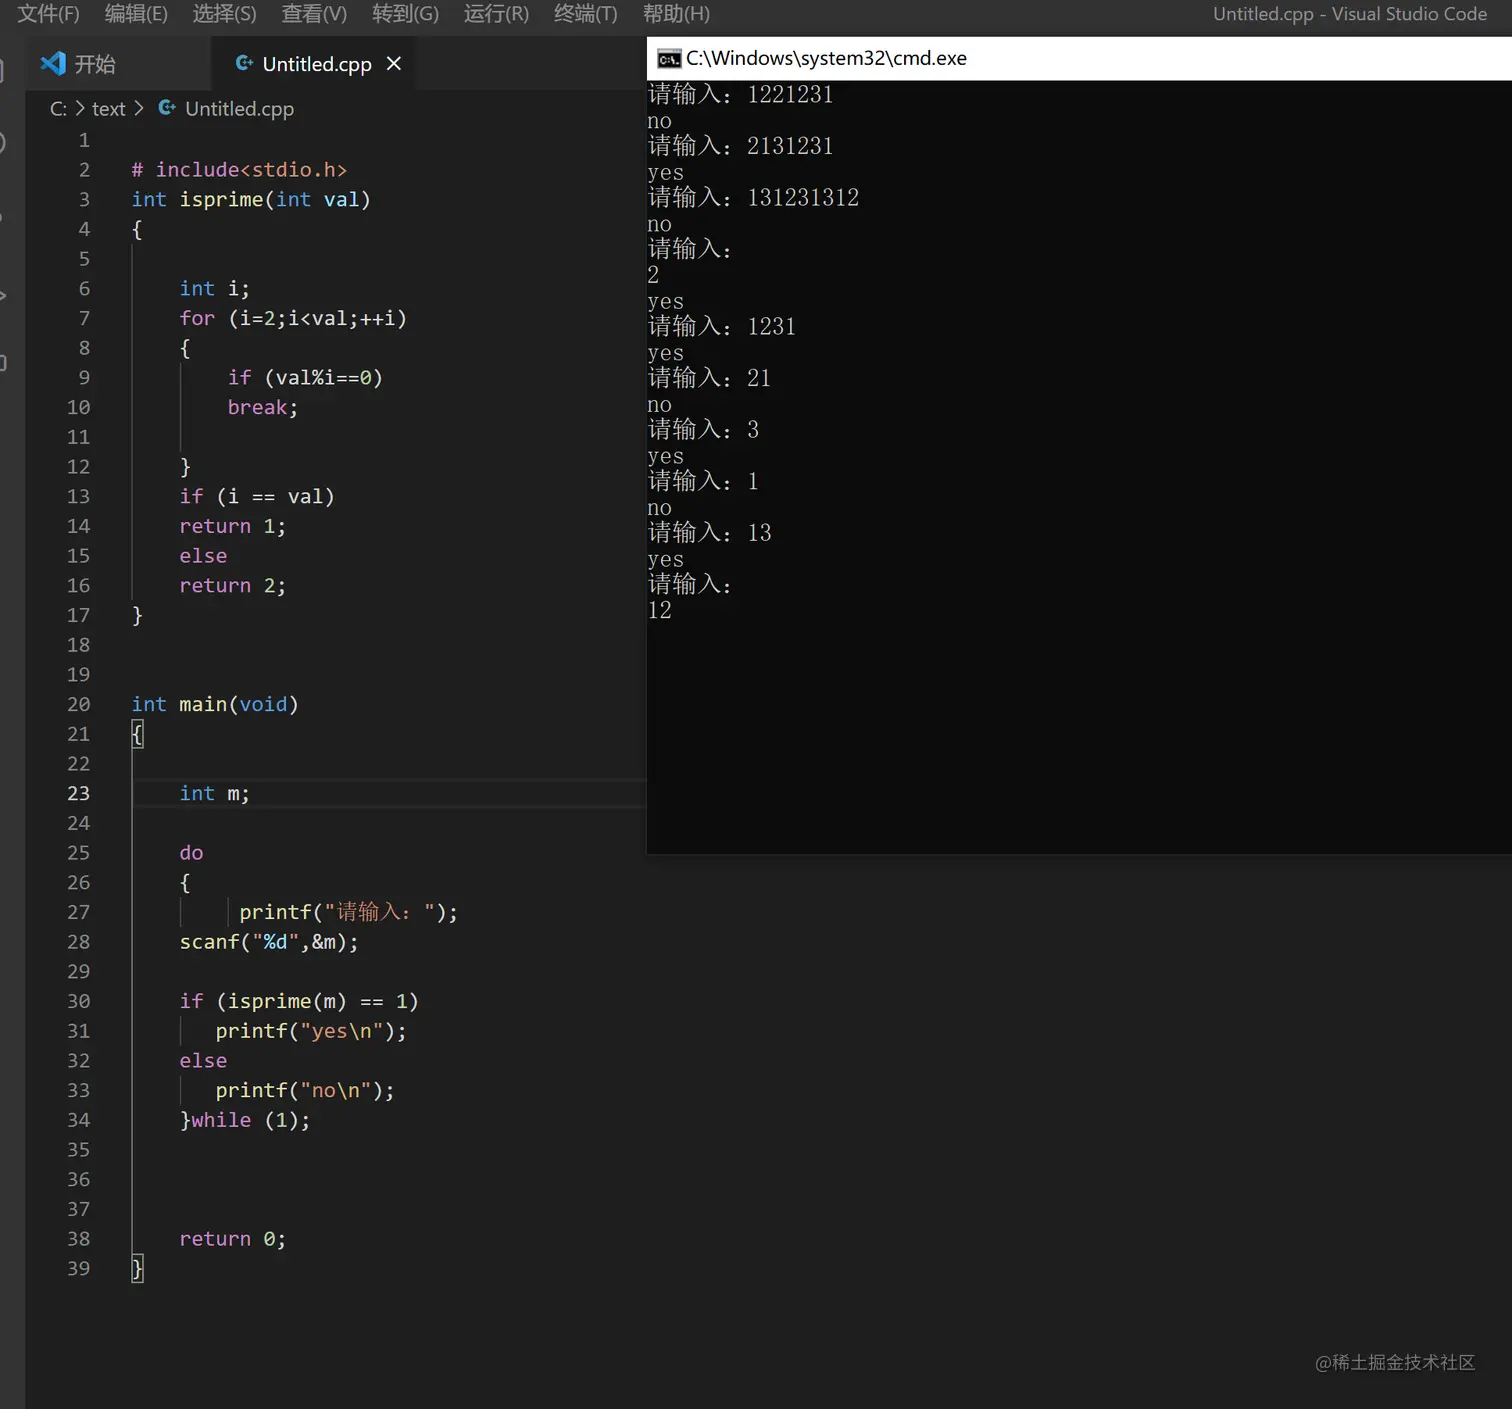This screenshot has width=1512, height=1409.
Task: Click the break statement in the code
Action: click(263, 407)
